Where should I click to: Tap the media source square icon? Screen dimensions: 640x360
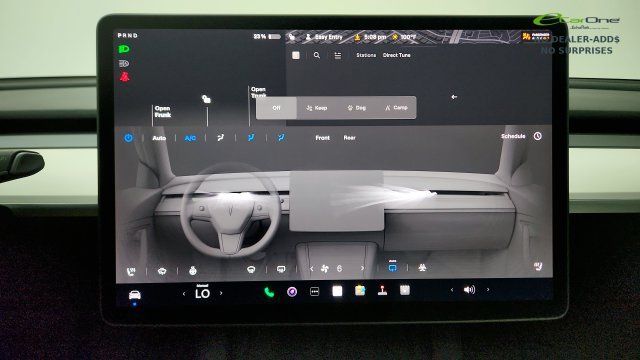(x=296, y=55)
